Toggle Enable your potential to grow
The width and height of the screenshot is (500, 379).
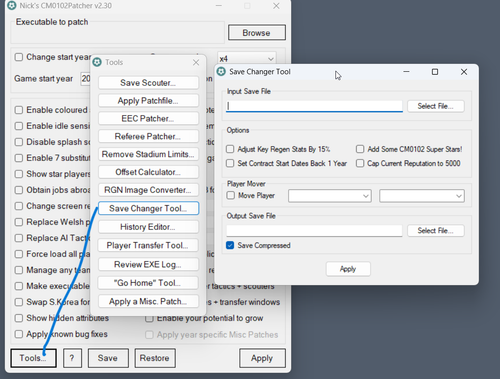click(x=149, y=318)
